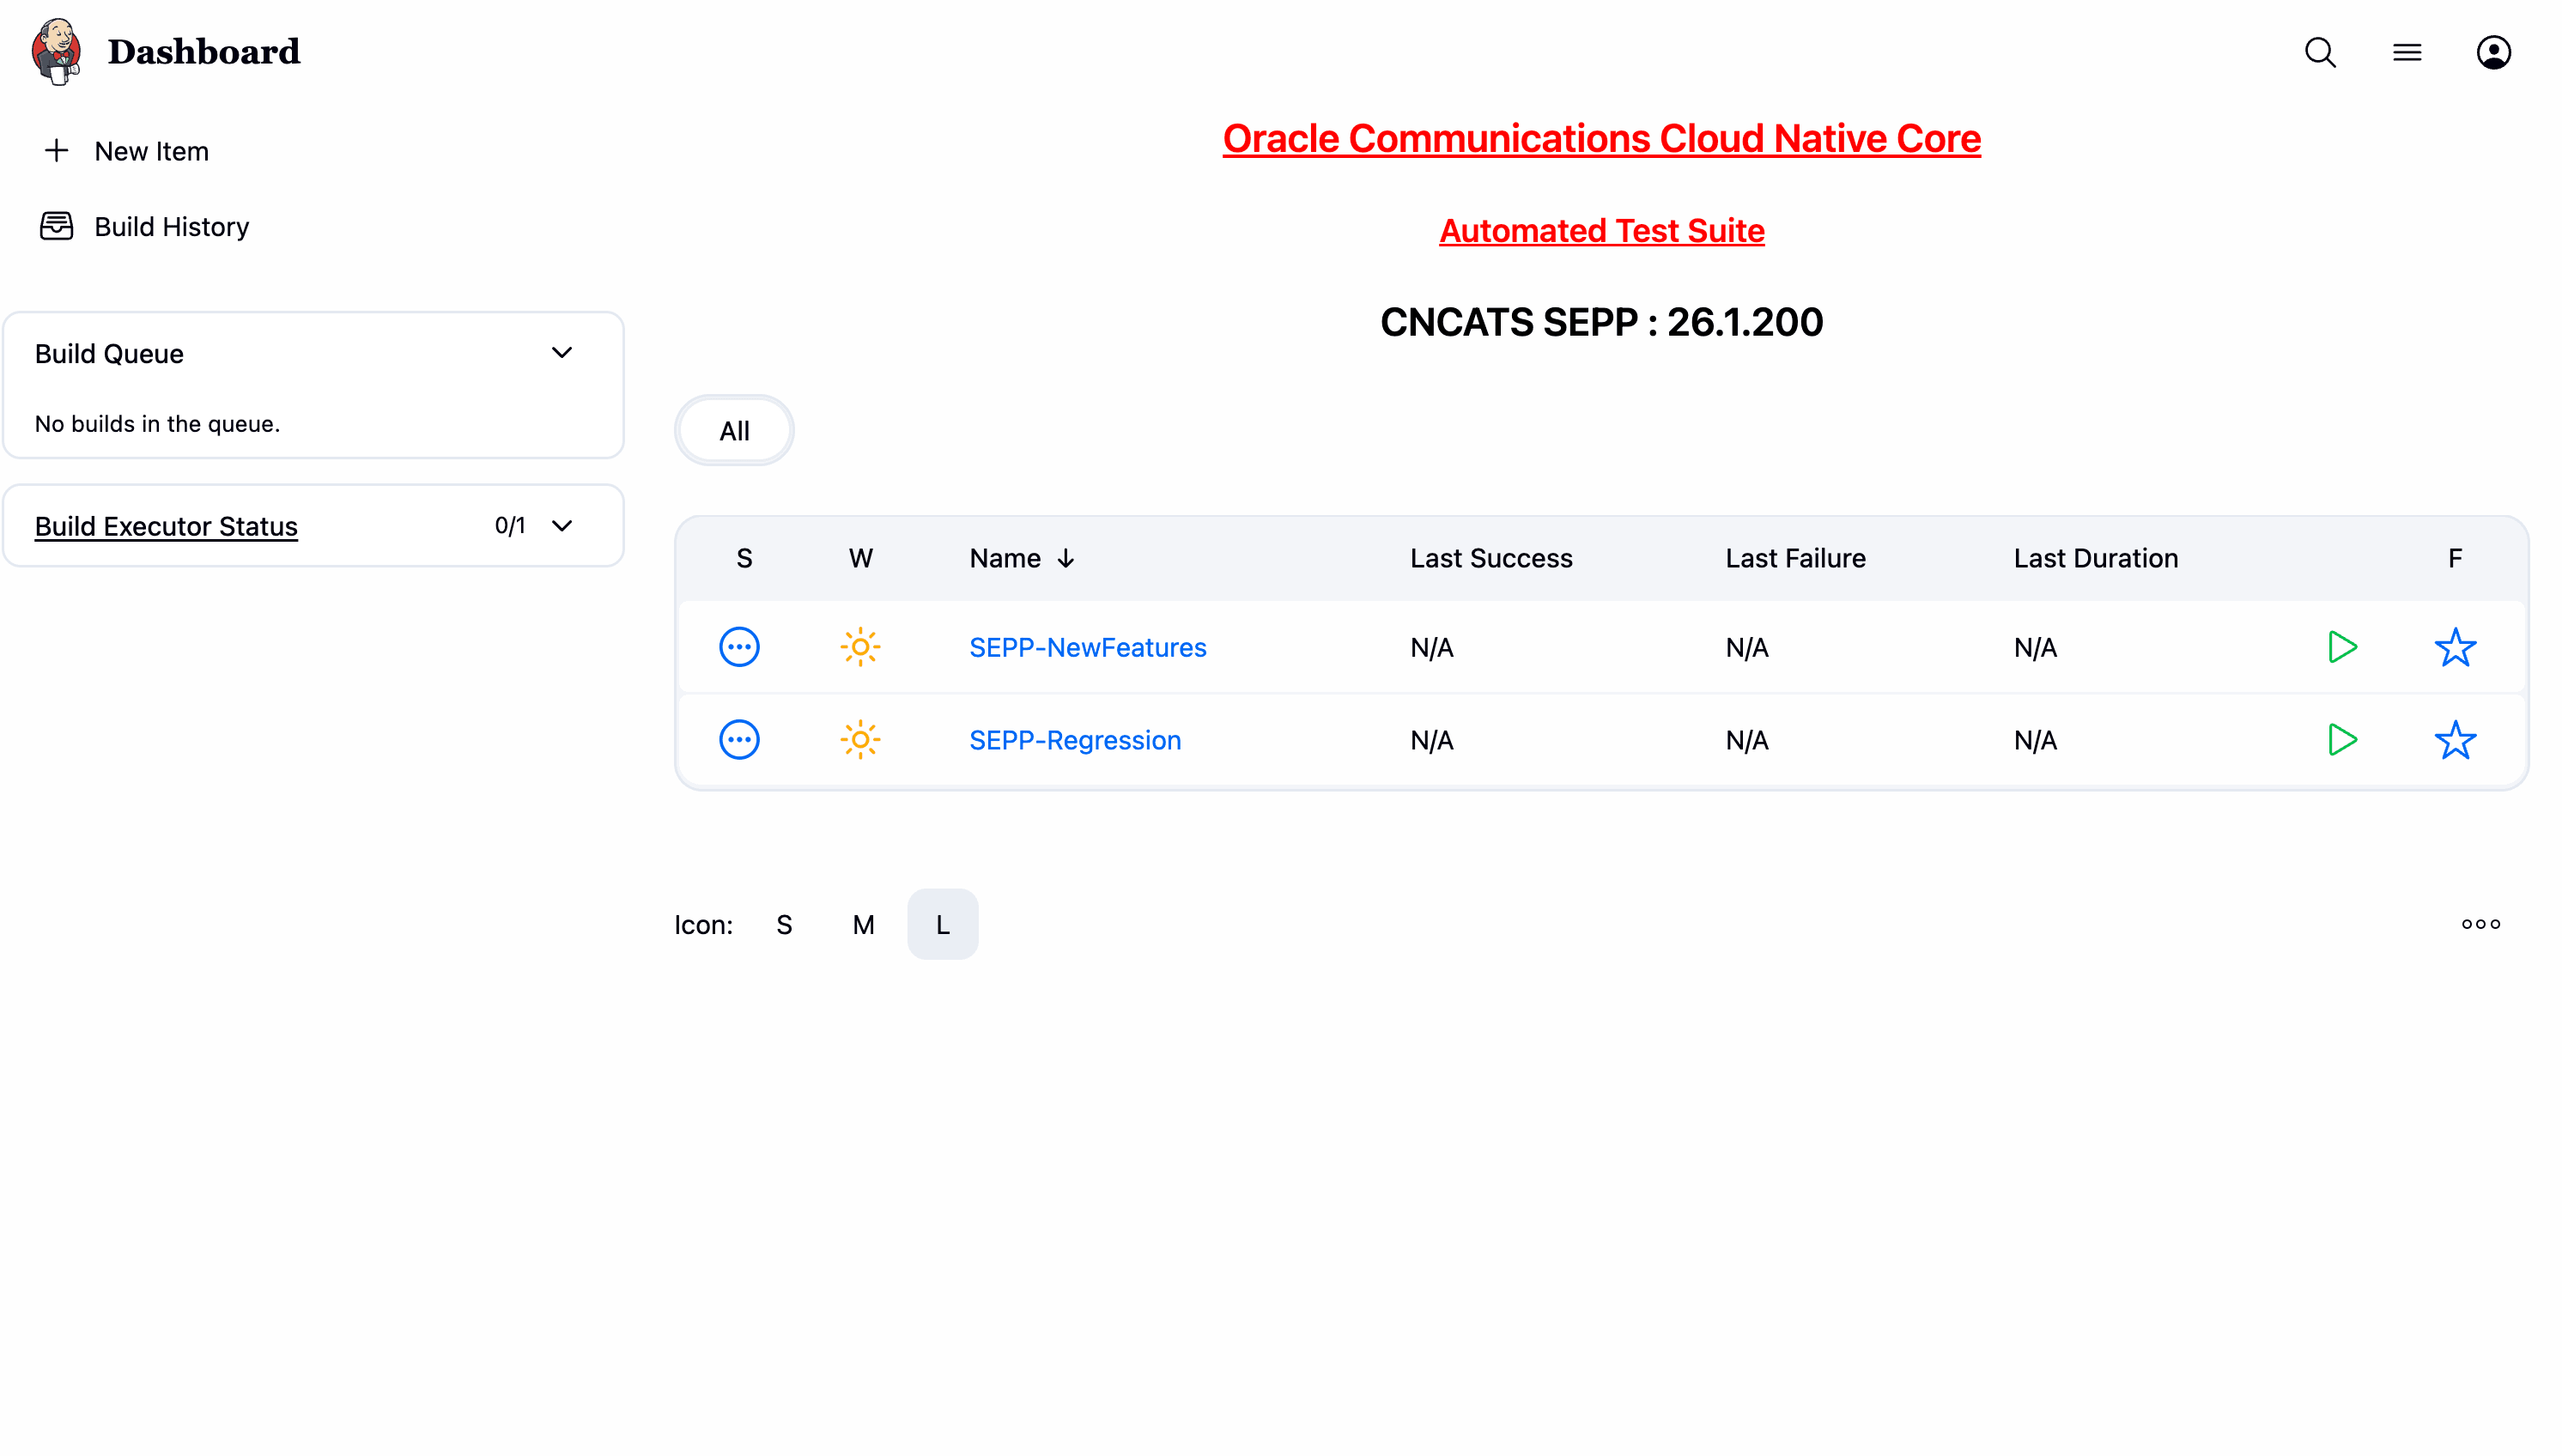Sort the table by Last Failure
2562x1456 pixels.
[x=1795, y=558]
